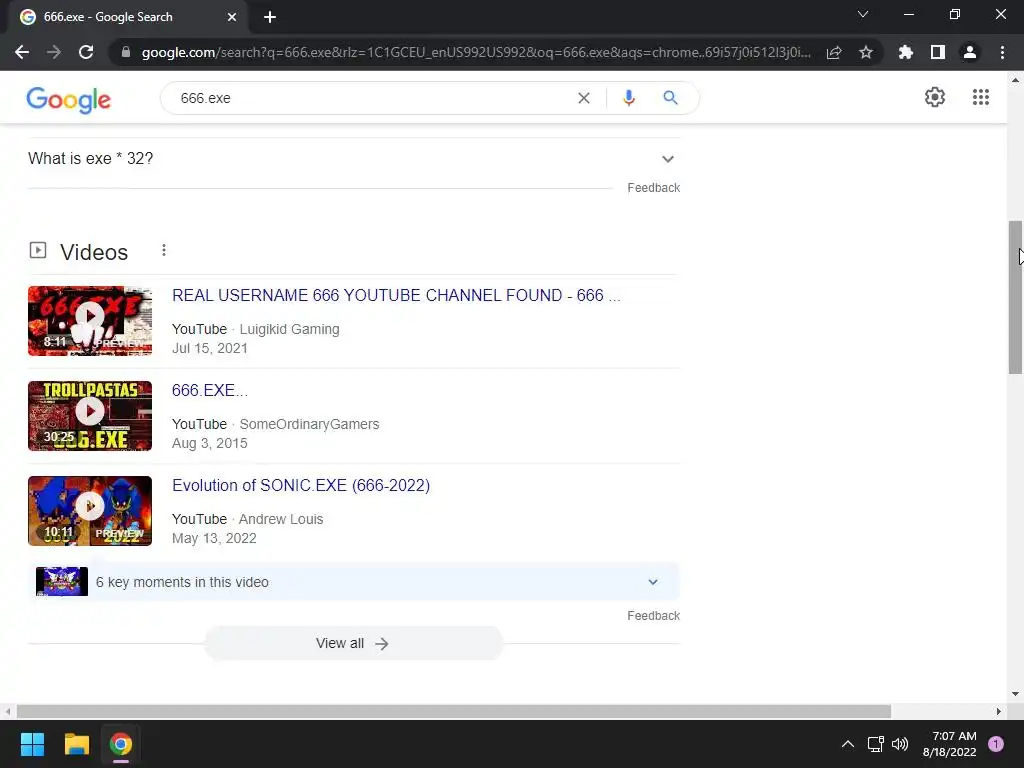This screenshot has height=768, width=1024.
Task: Click the Chrome taskbar icon
Action: point(121,744)
